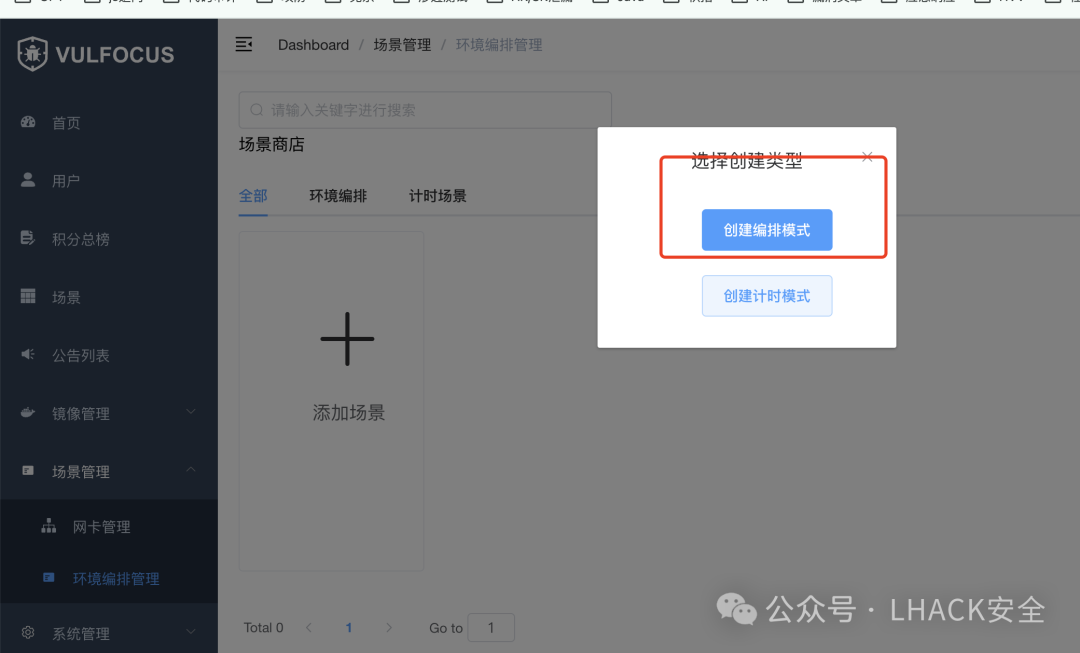Select the 积分总榜 scoreboard icon
Screen dimensions: 1080x653
28,238
